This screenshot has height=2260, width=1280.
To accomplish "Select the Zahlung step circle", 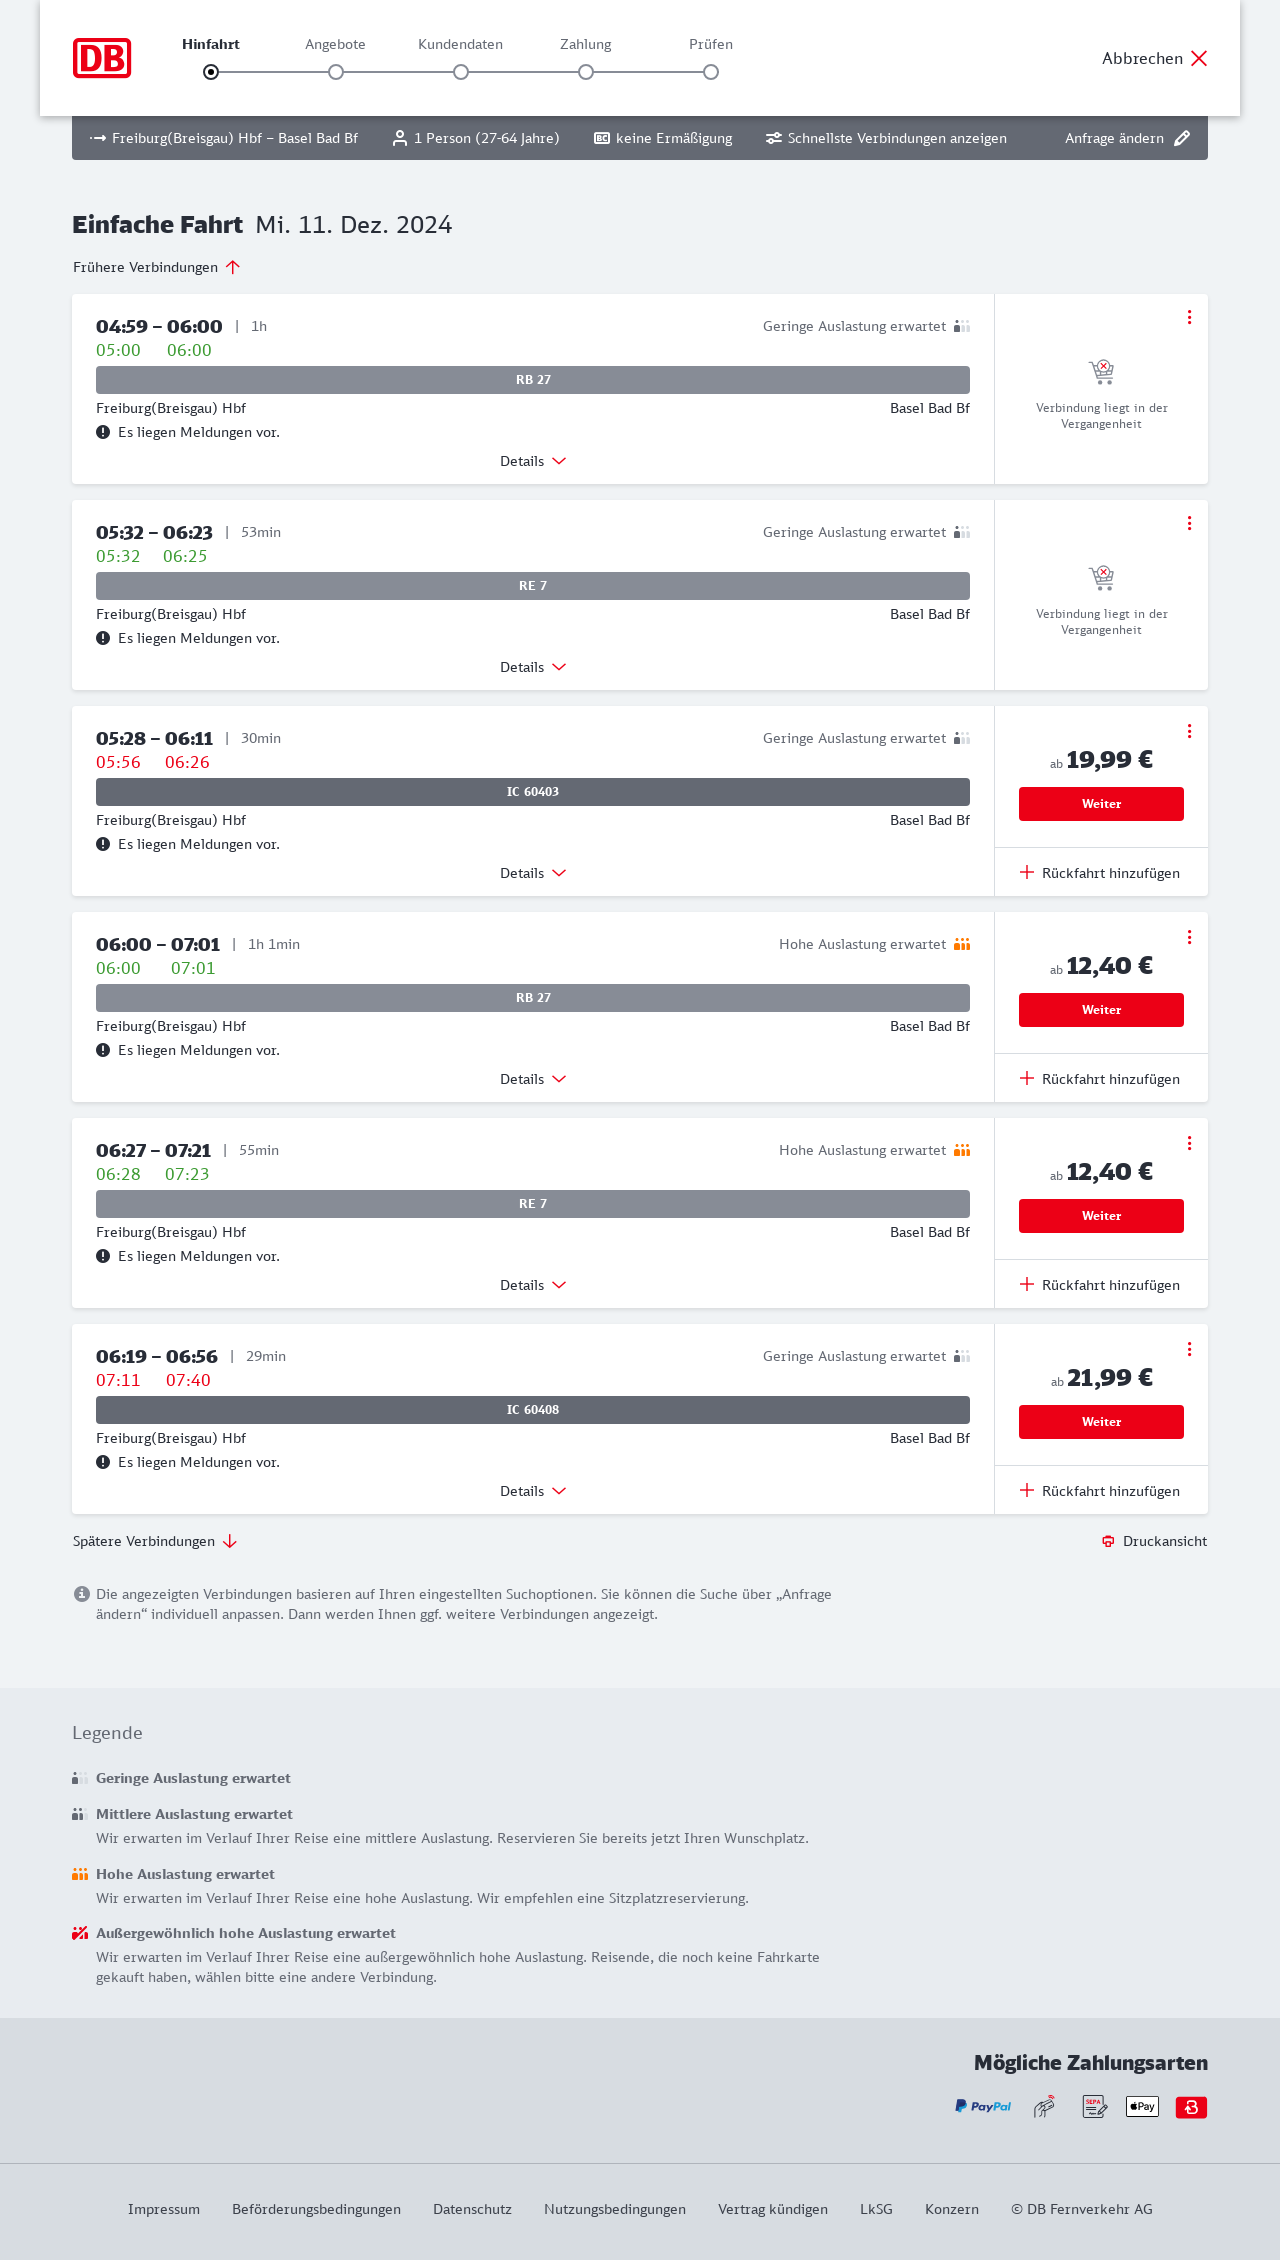I will click(586, 72).
